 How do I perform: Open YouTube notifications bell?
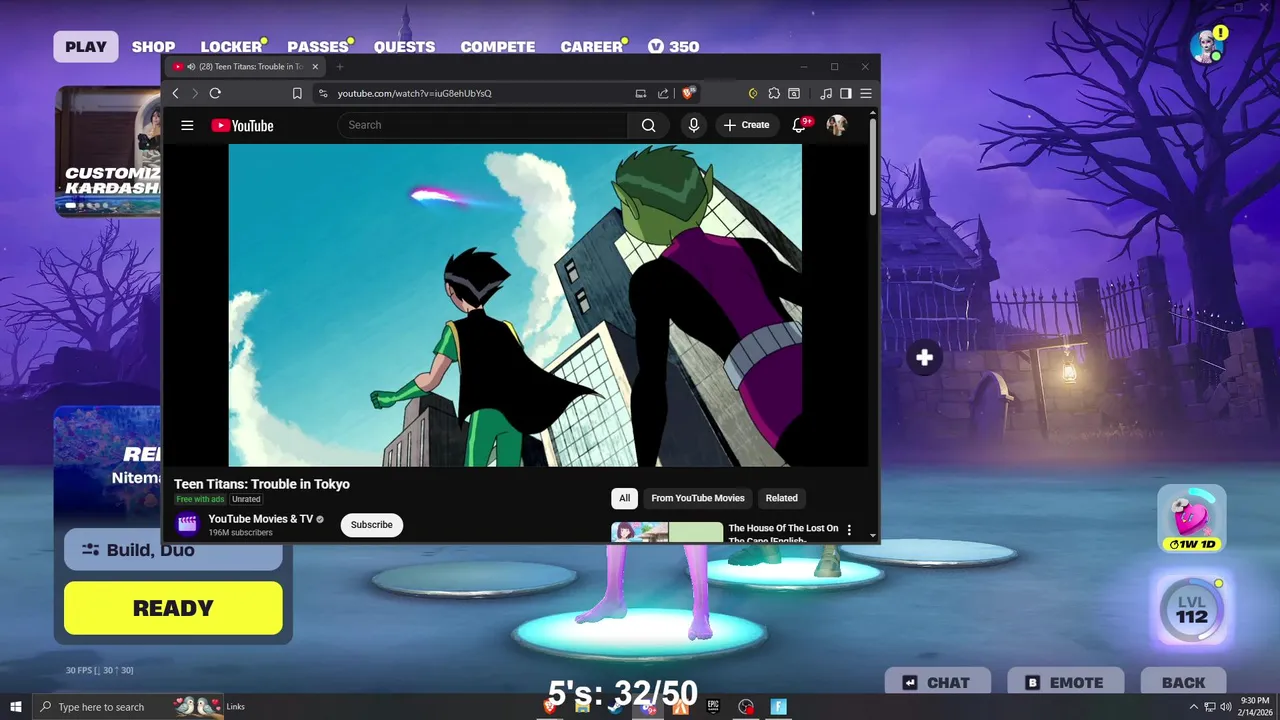click(x=799, y=125)
